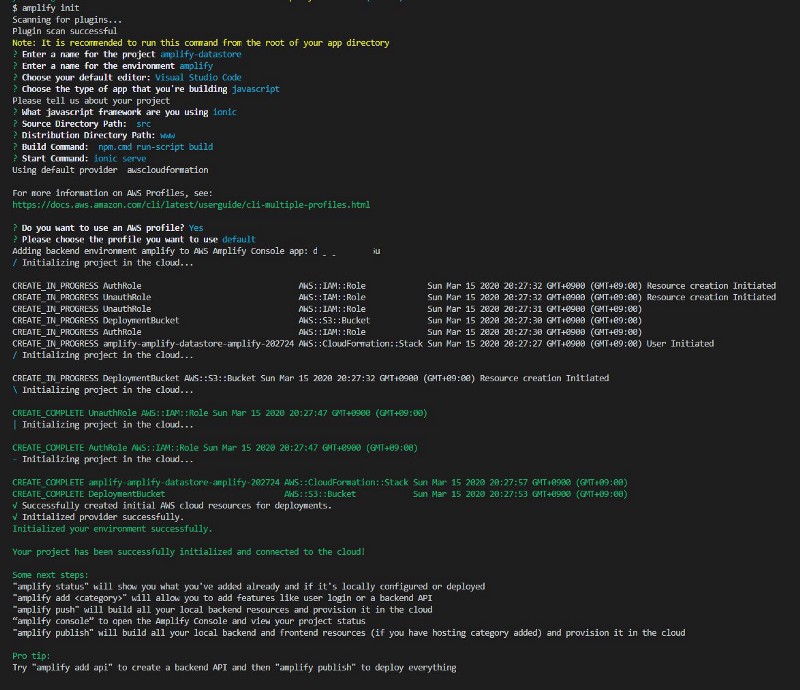This screenshot has width=800, height=690.
Task: Click the "Yes" answer for AWS profile
Action: click(x=196, y=228)
